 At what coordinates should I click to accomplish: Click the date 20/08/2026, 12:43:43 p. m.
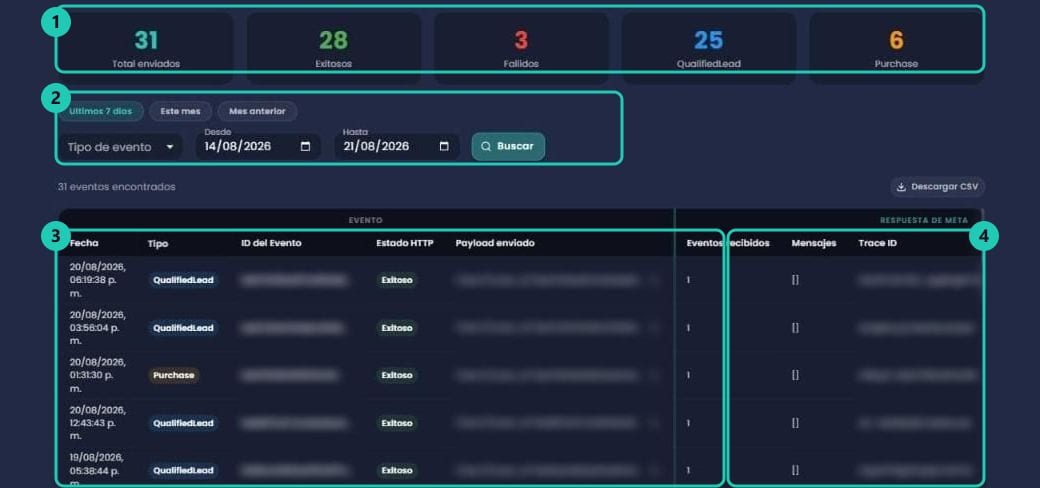98,423
